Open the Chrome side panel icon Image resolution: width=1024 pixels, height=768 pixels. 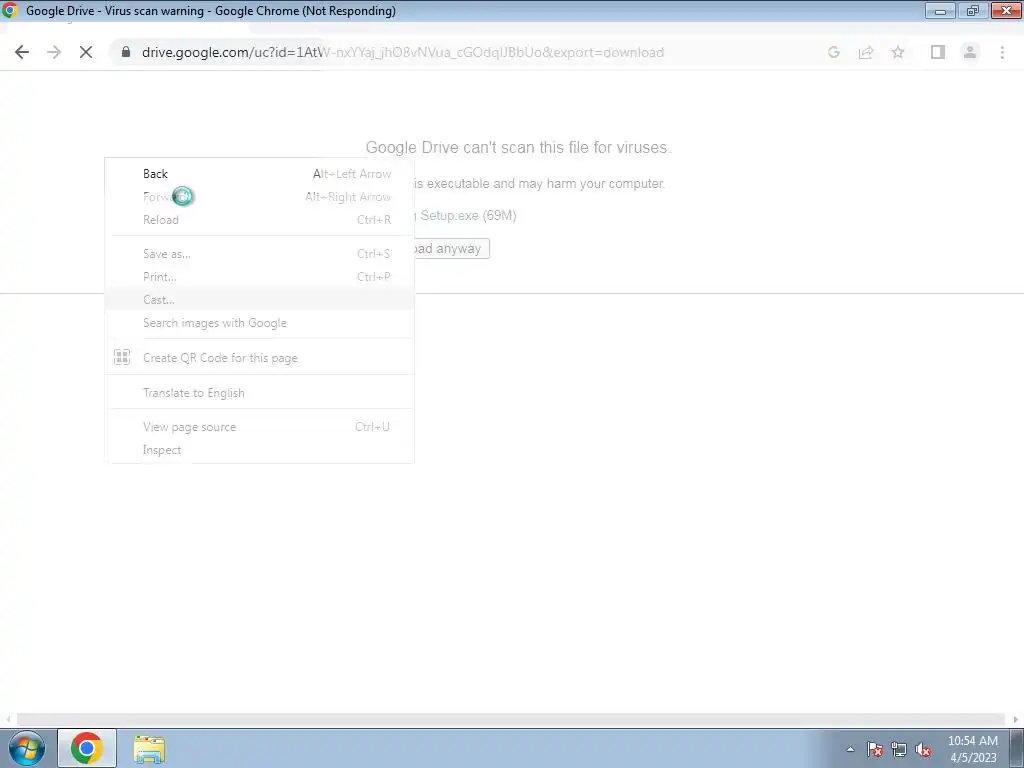[938, 52]
